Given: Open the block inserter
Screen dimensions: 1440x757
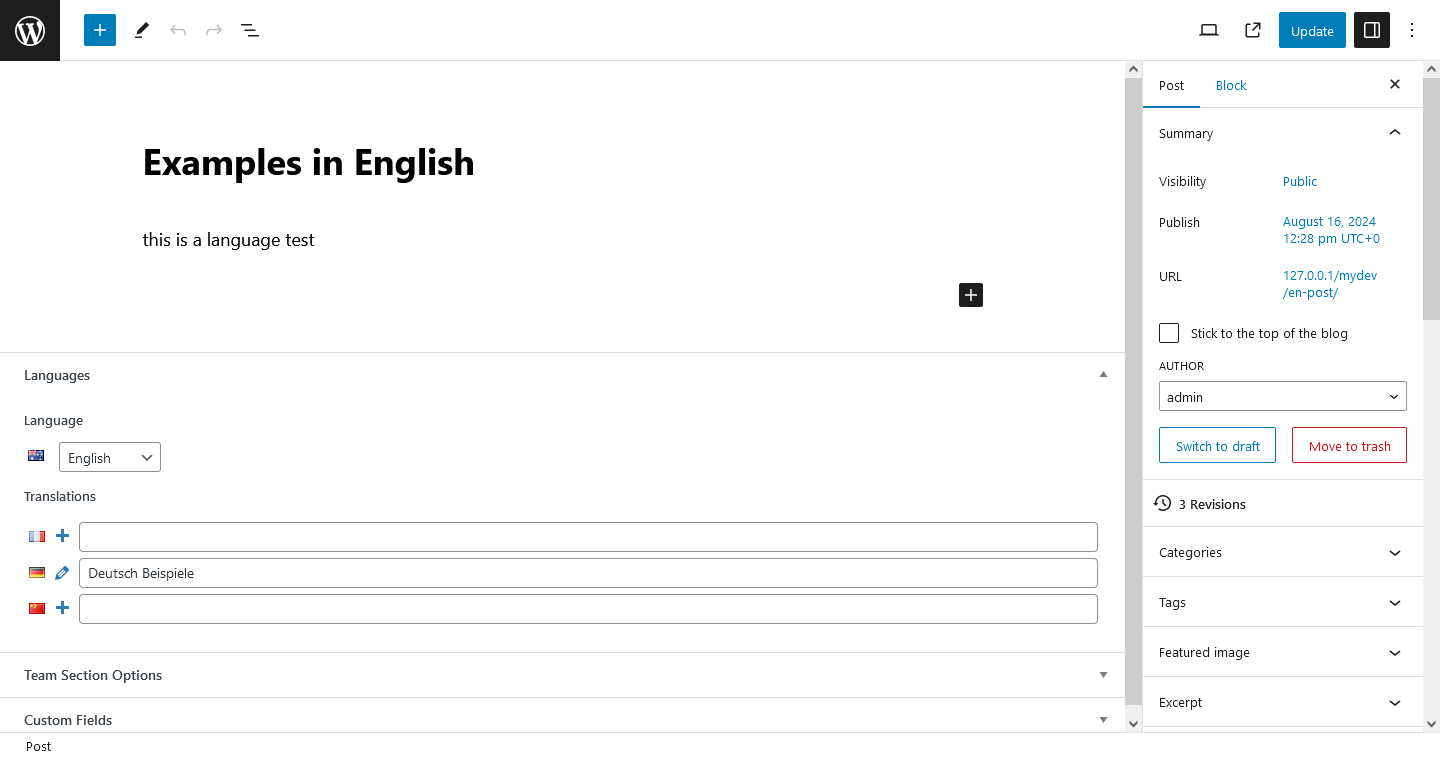Looking at the screenshot, I should (99, 30).
